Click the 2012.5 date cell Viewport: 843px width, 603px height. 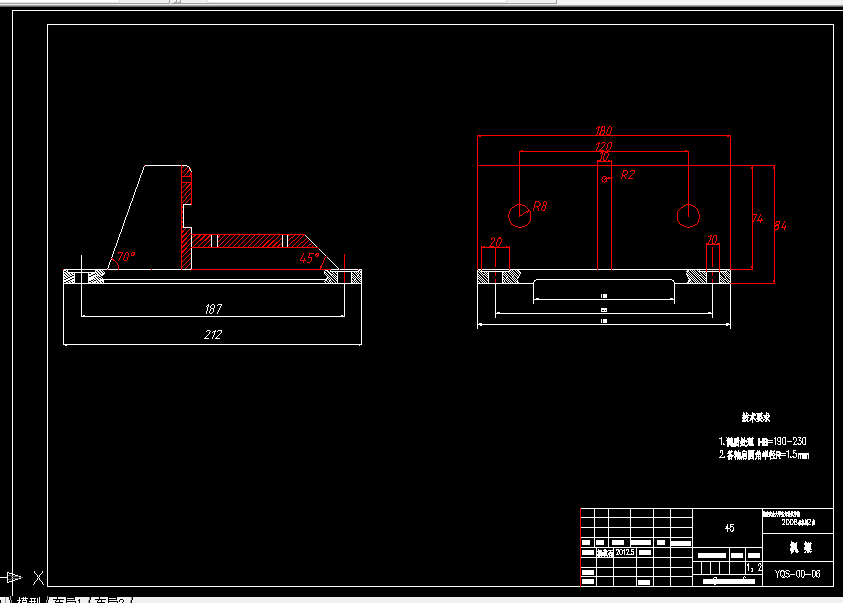coord(625,552)
